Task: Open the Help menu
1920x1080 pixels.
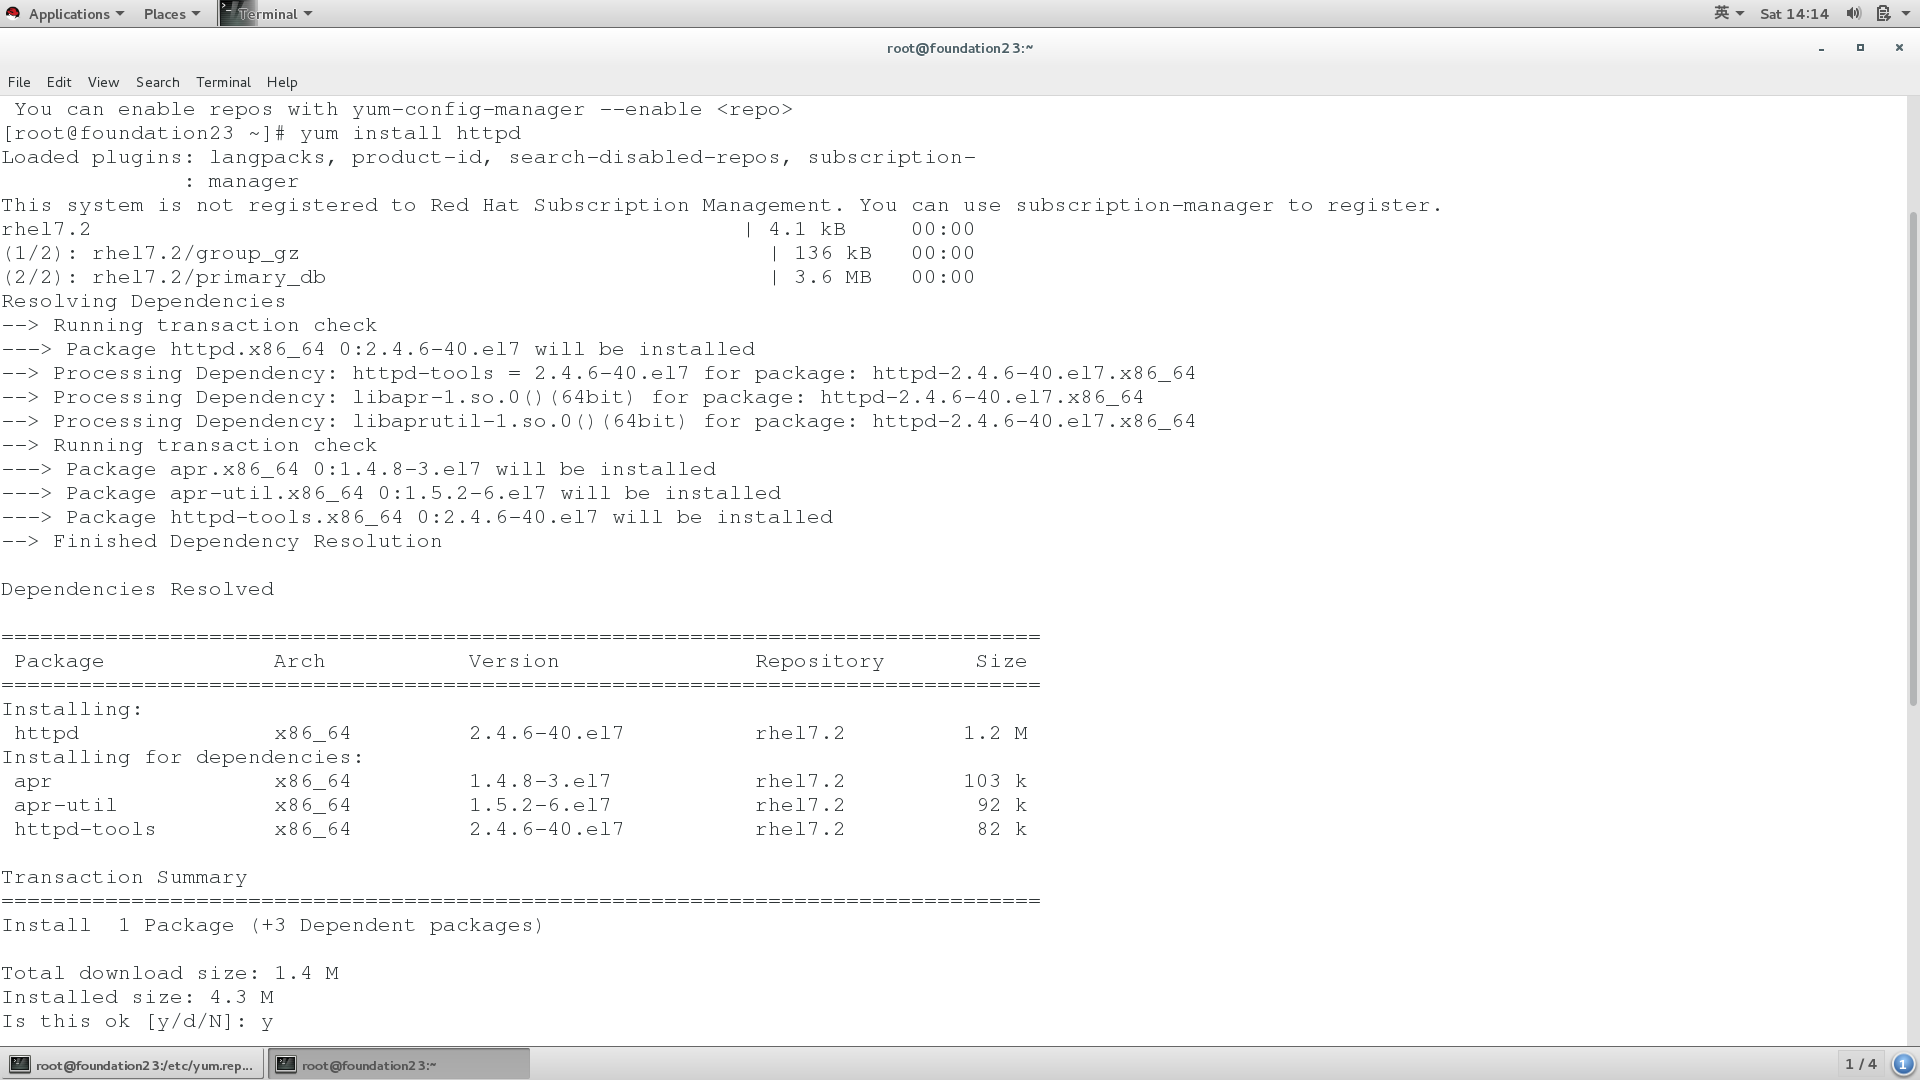Action: (282, 82)
